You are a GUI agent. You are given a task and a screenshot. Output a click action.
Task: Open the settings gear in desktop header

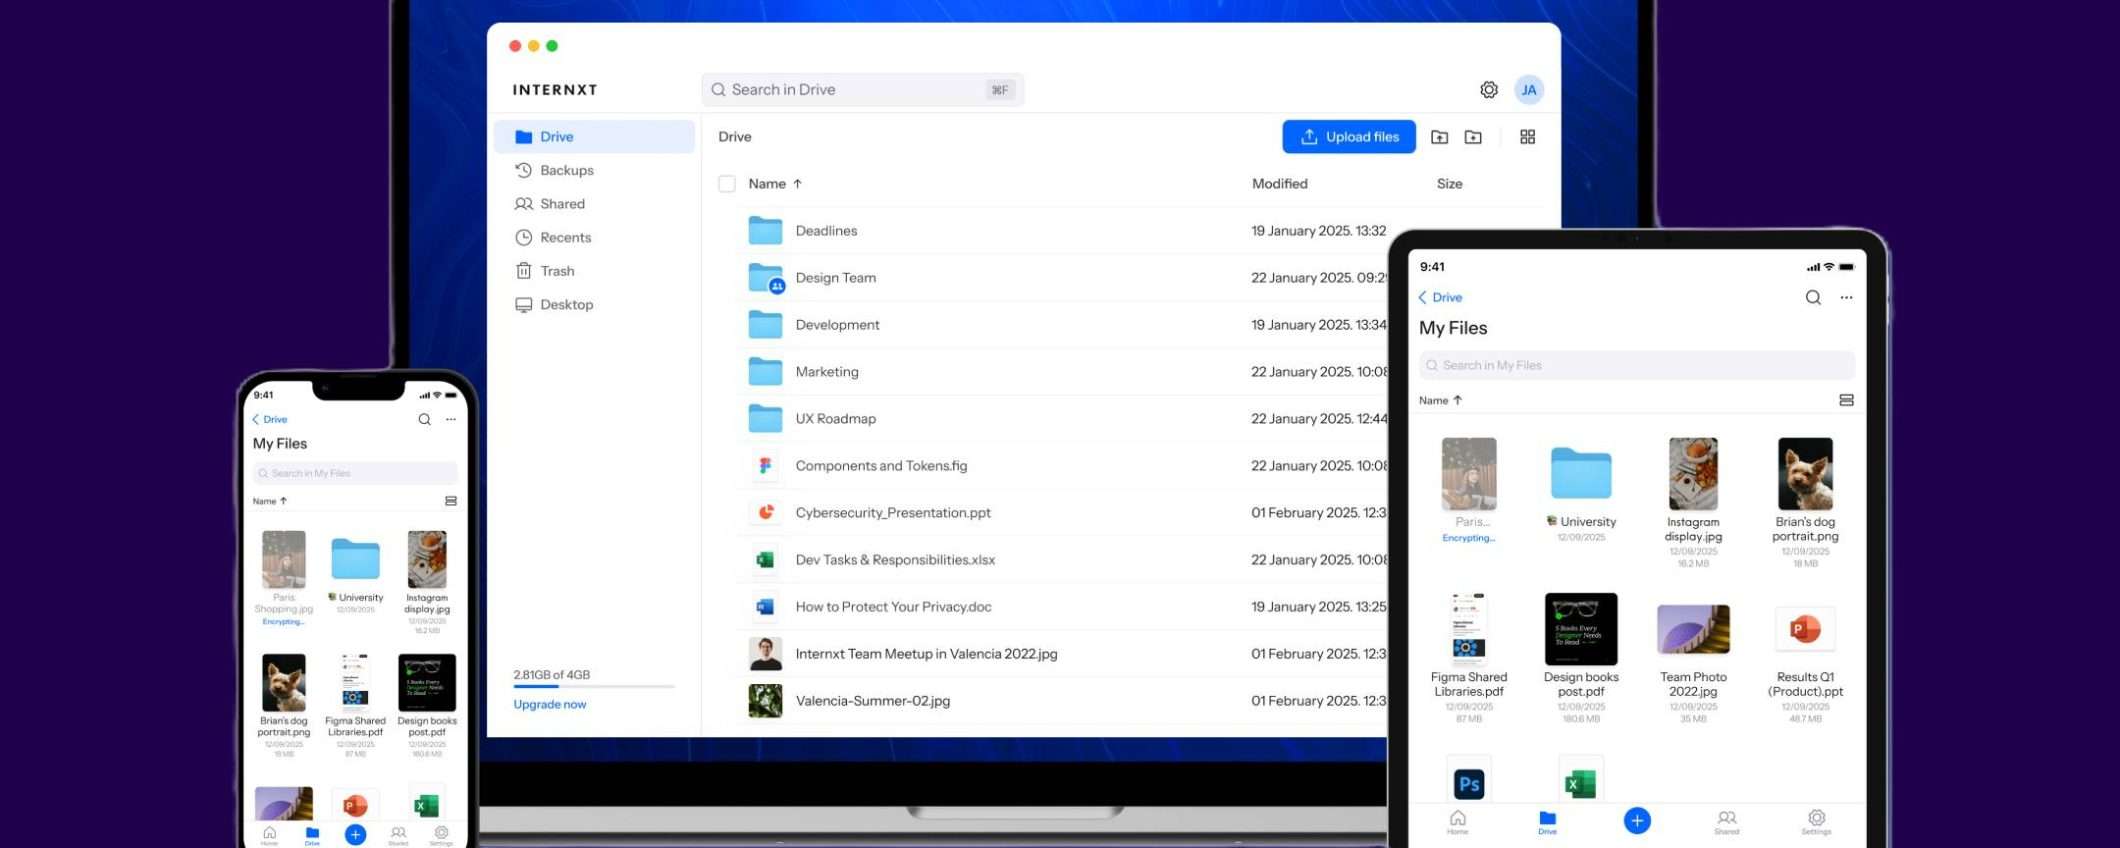point(1488,90)
